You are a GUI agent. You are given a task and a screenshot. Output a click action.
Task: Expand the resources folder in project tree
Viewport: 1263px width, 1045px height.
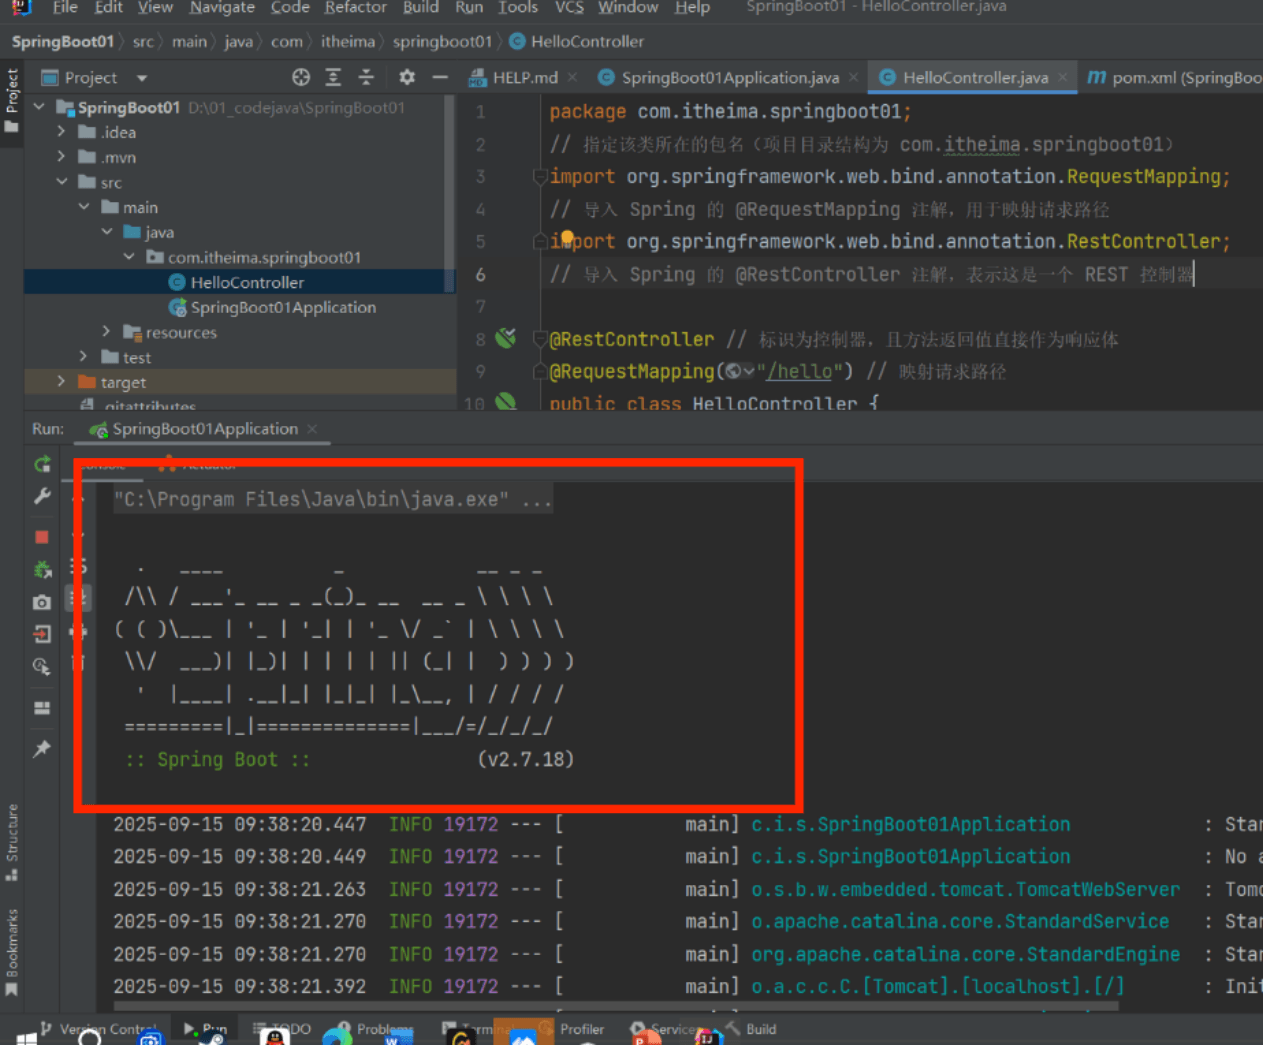coord(106,331)
